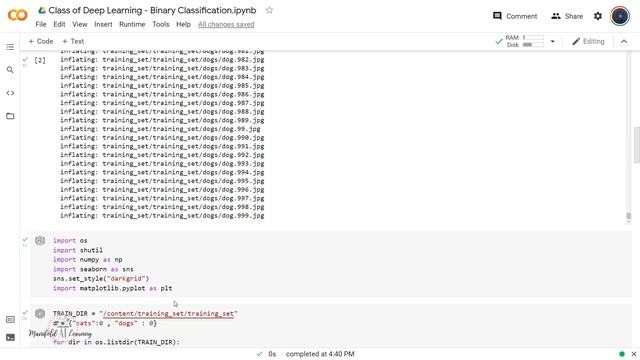Click the Share button

pos(567,16)
